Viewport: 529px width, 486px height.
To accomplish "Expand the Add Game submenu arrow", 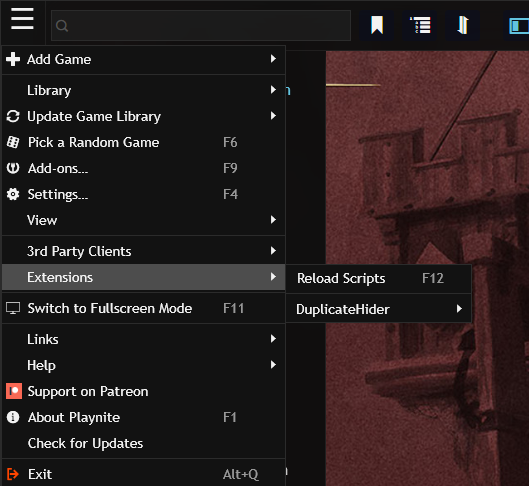I will point(273,59).
